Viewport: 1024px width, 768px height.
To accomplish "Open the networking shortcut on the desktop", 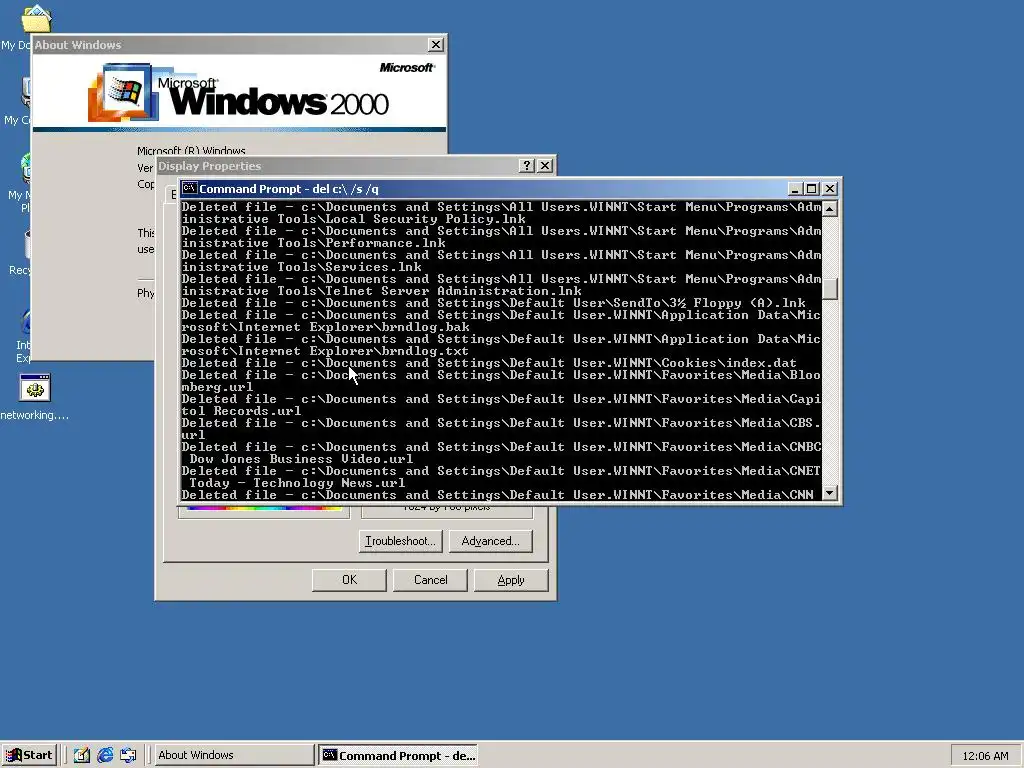I will (x=35, y=388).
